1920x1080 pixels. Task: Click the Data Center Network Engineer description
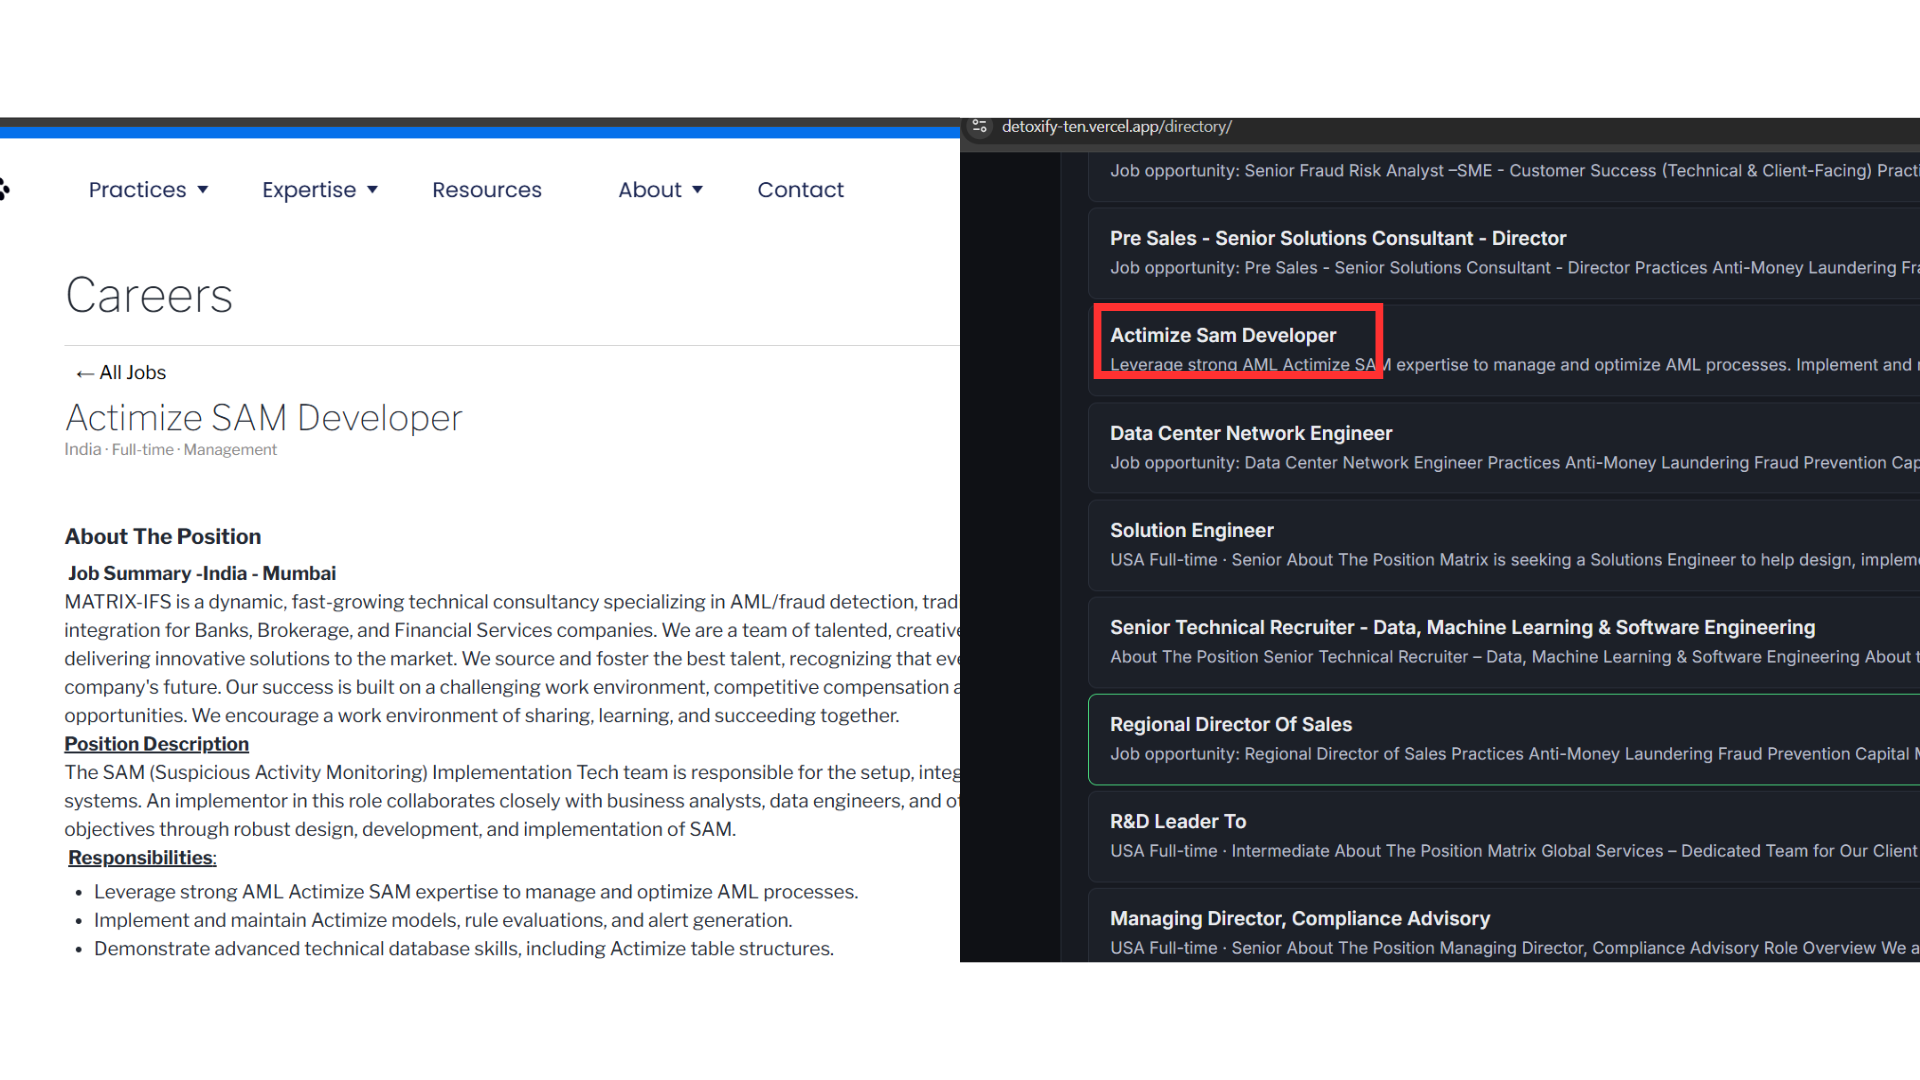pos(1514,463)
